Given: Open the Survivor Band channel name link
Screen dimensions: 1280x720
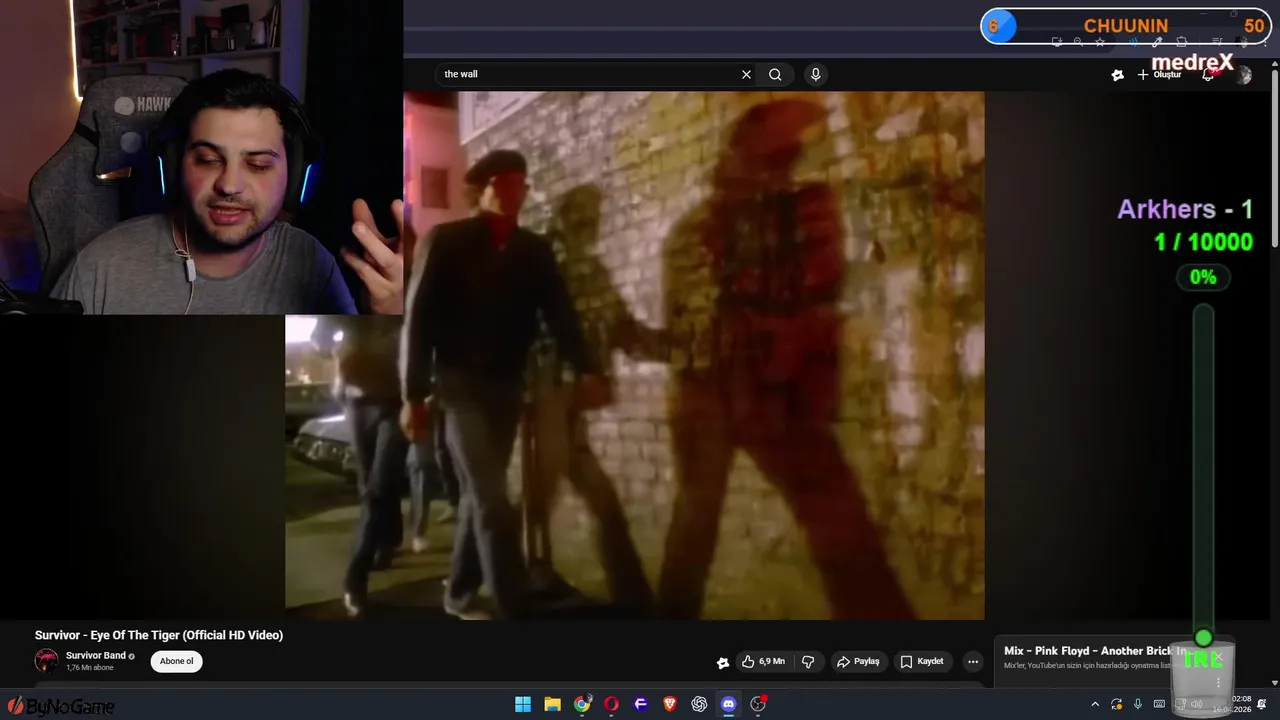Looking at the screenshot, I should [96, 656].
